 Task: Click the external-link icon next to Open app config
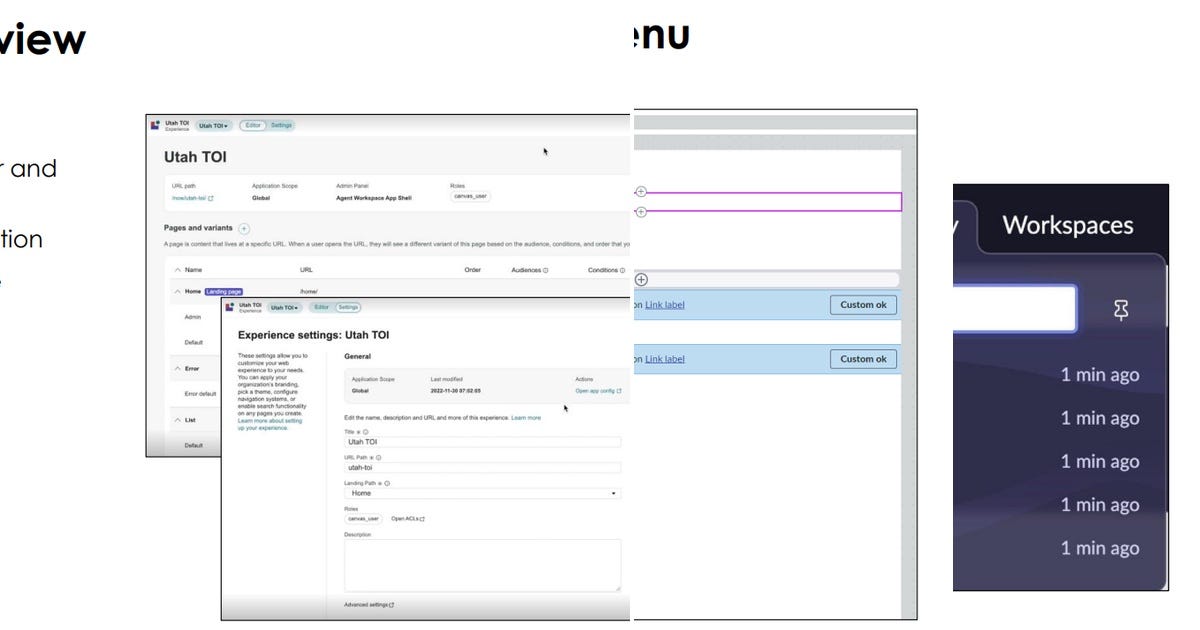pyautogui.click(x=618, y=391)
